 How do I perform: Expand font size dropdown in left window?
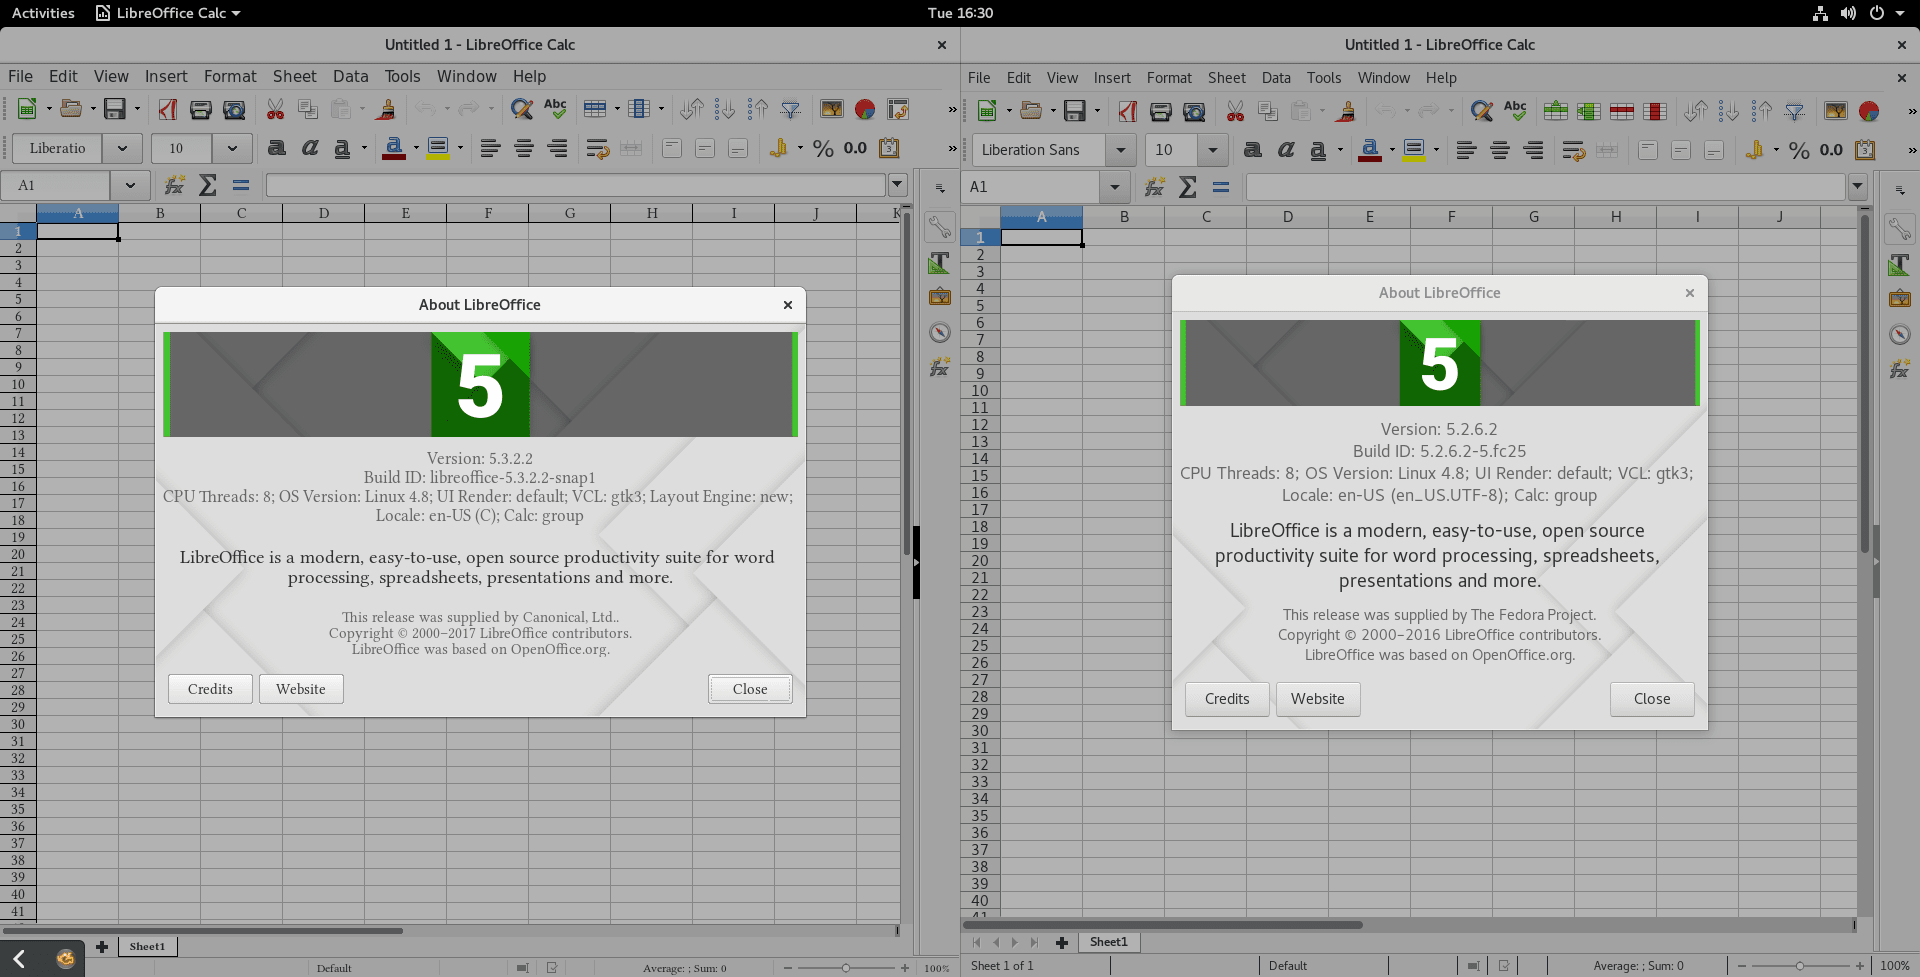(x=232, y=148)
